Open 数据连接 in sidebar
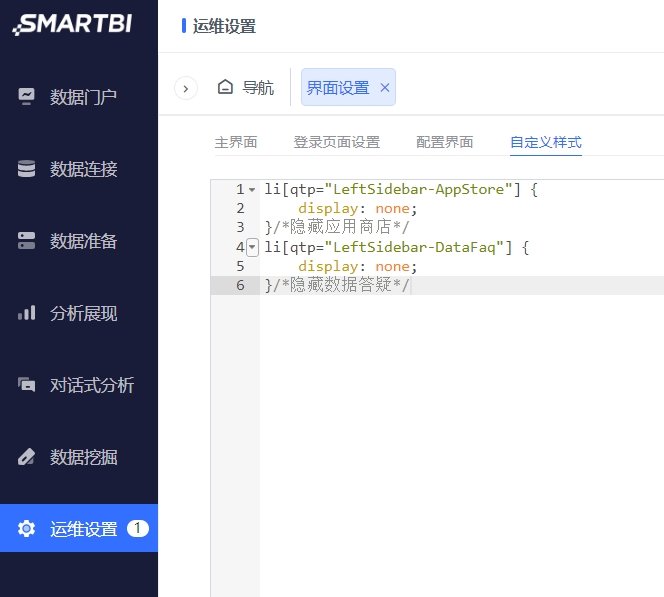Screen dimensions: 664x597 coord(79,169)
